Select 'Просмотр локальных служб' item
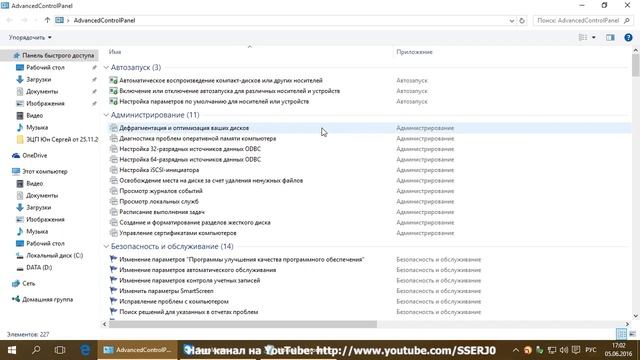 coord(159,202)
